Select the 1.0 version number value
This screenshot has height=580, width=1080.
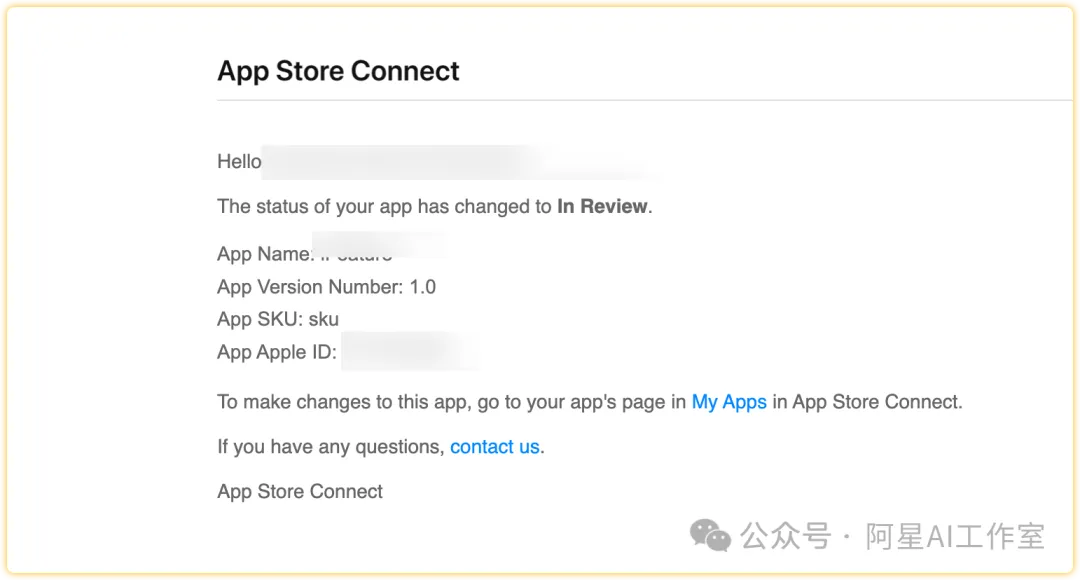click(x=423, y=287)
